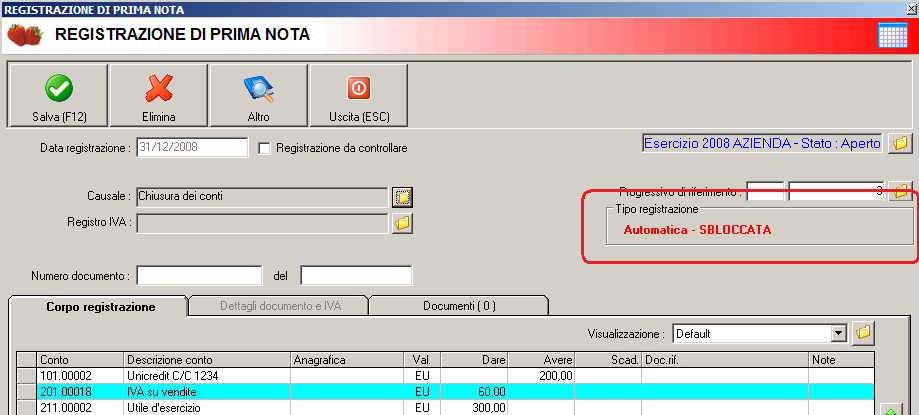
Task: Open folder icon next to Visualizzazione dropdown
Action: [x=863, y=333]
